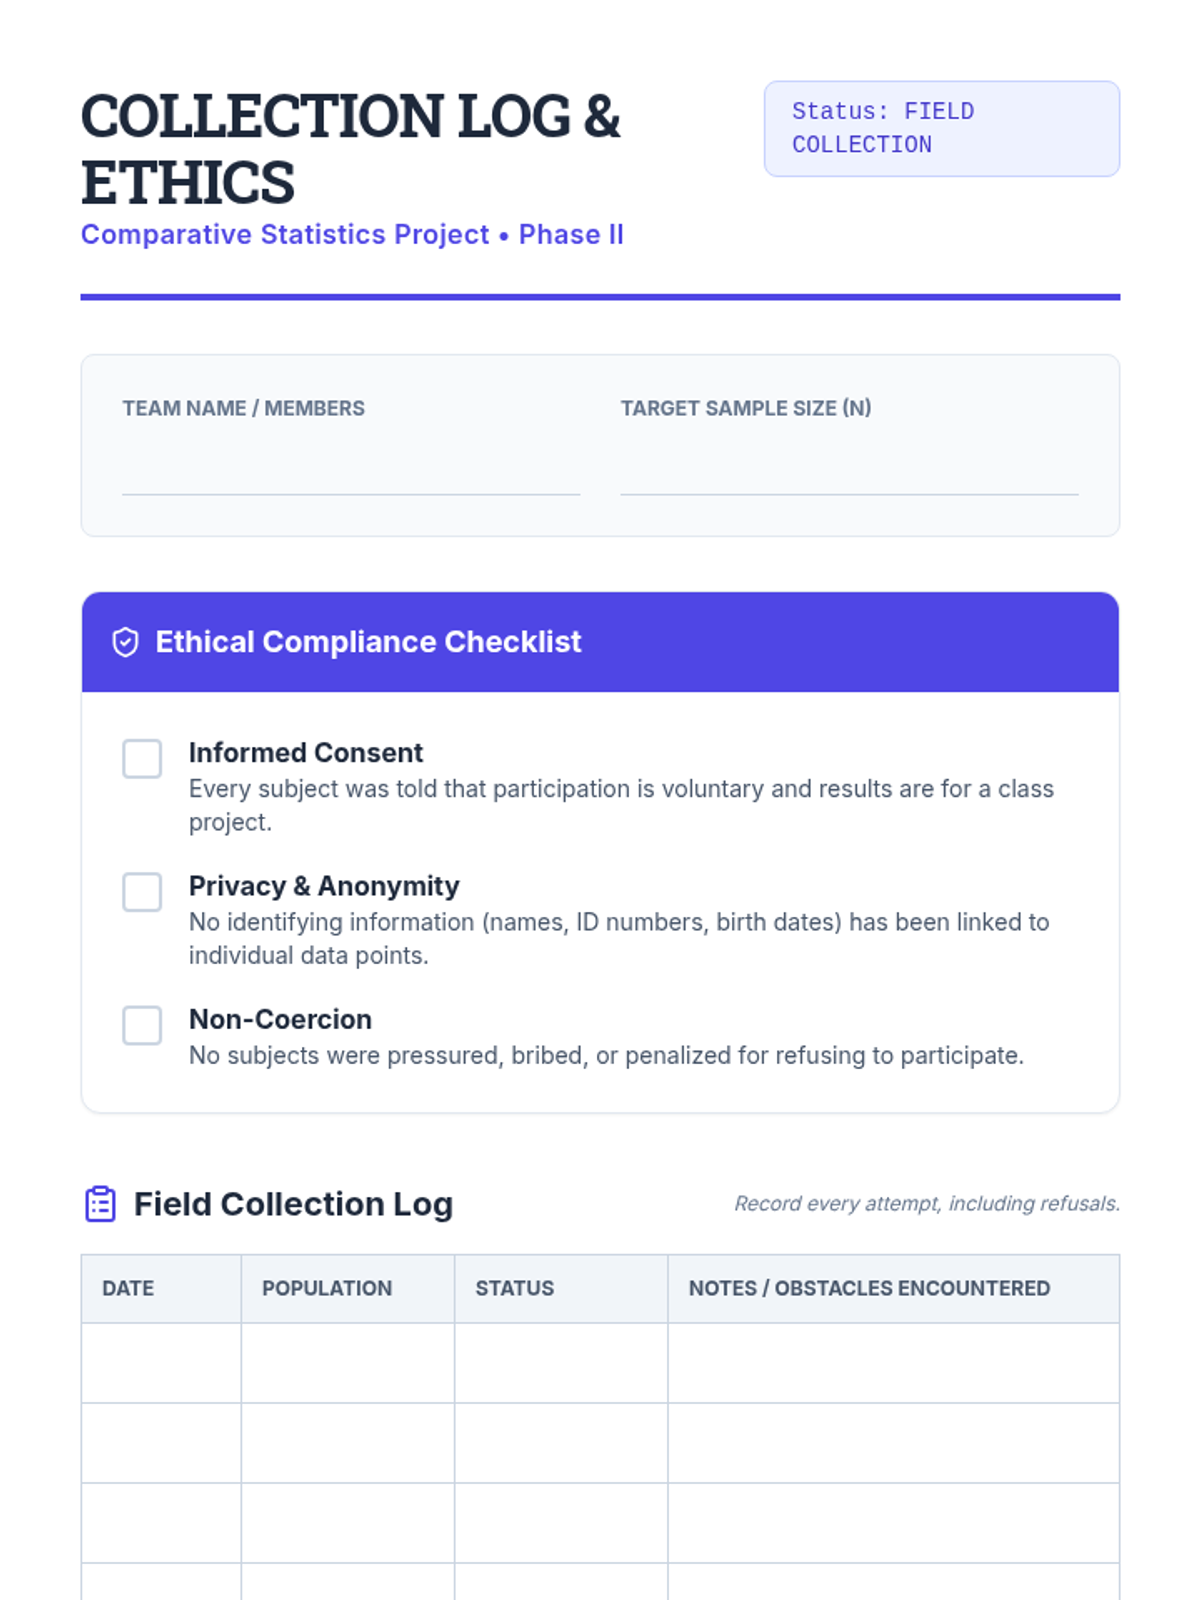This screenshot has width=1200, height=1600.
Task: Click the first row Population cell
Action: 347,1363
